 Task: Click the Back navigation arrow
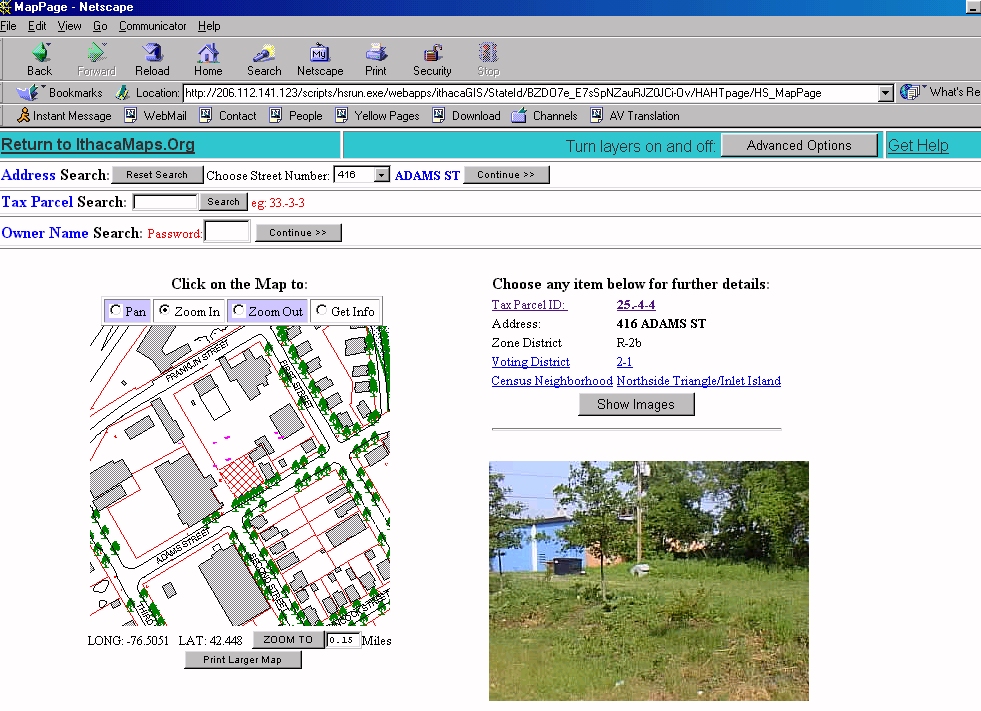[40, 58]
